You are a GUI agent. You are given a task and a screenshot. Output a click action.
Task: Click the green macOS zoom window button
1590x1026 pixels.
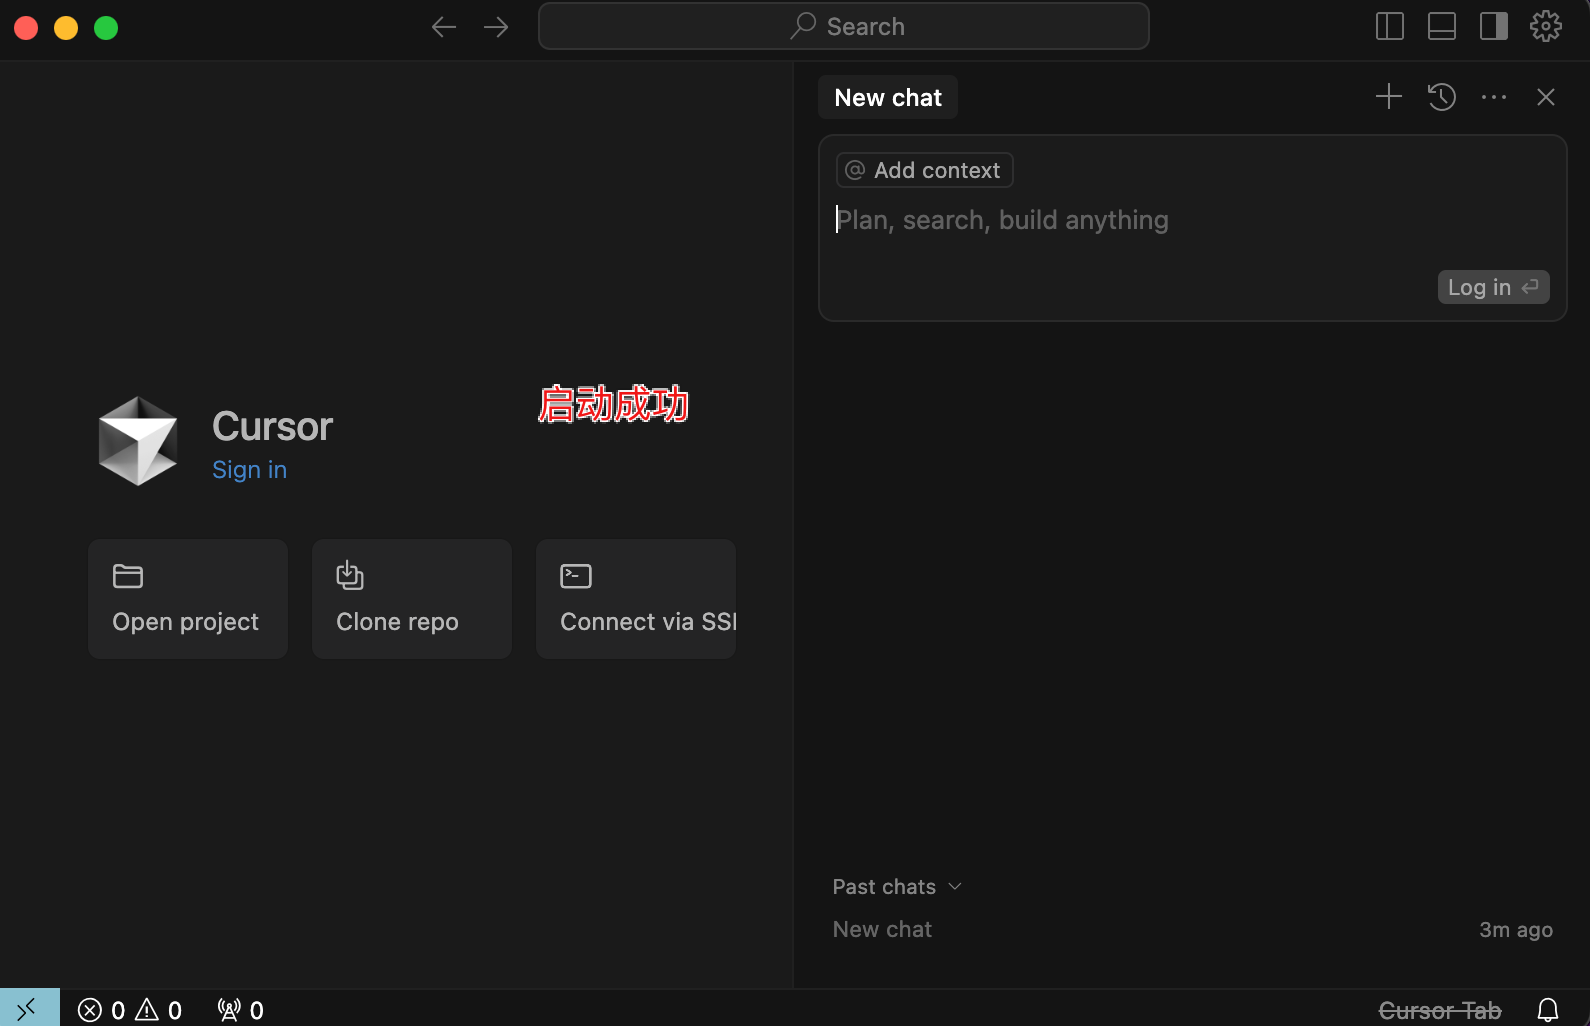(106, 28)
